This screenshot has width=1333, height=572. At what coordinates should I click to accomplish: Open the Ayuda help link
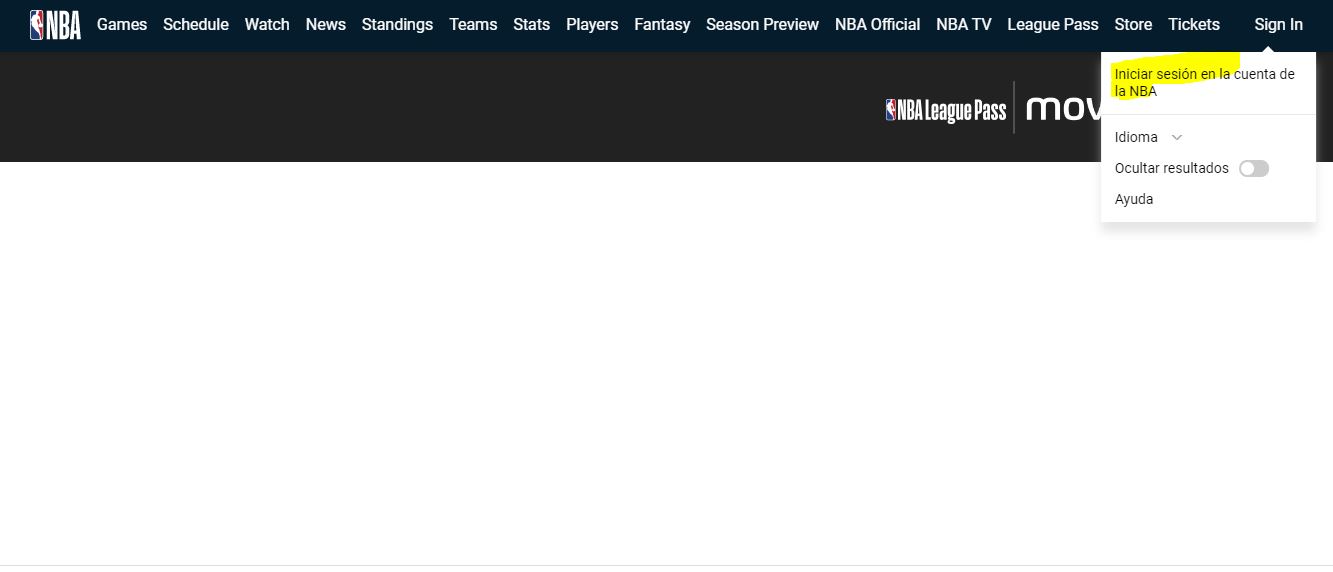[1134, 200]
